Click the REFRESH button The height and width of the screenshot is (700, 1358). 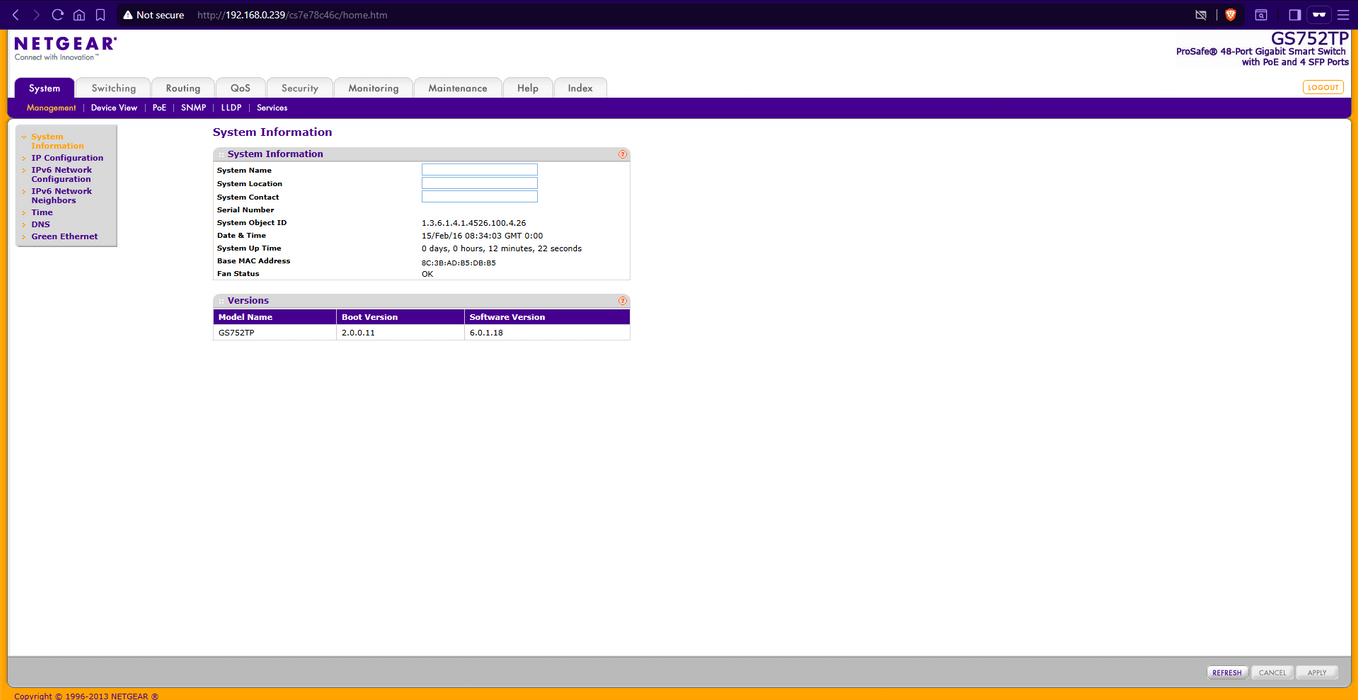pyautogui.click(x=1227, y=673)
